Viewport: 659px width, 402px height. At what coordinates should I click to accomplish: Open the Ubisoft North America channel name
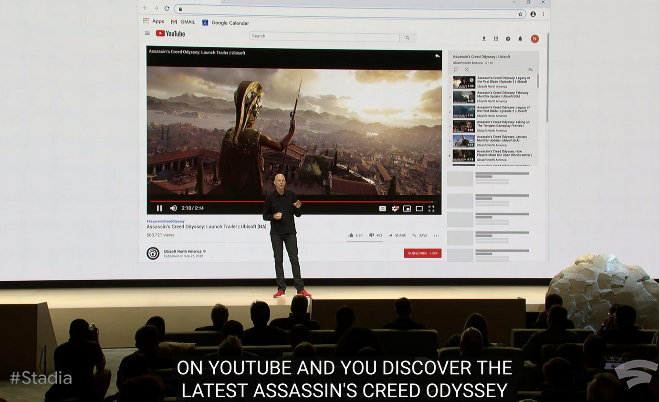[x=184, y=251]
